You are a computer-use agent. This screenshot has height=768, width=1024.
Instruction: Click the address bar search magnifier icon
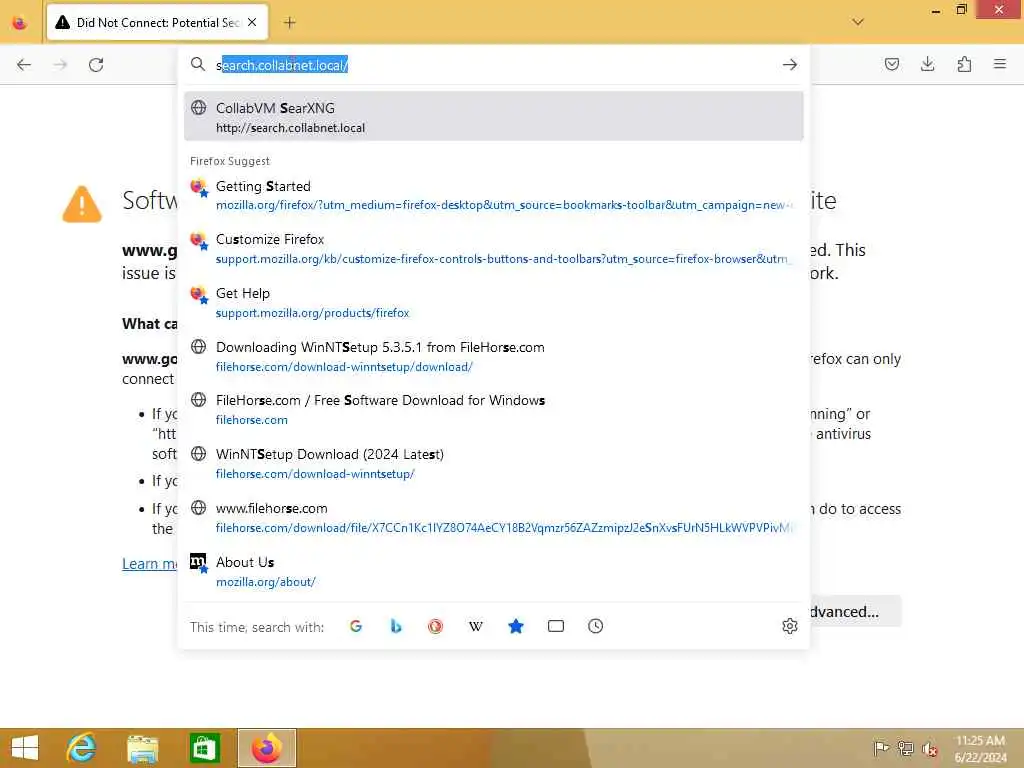click(198, 64)
